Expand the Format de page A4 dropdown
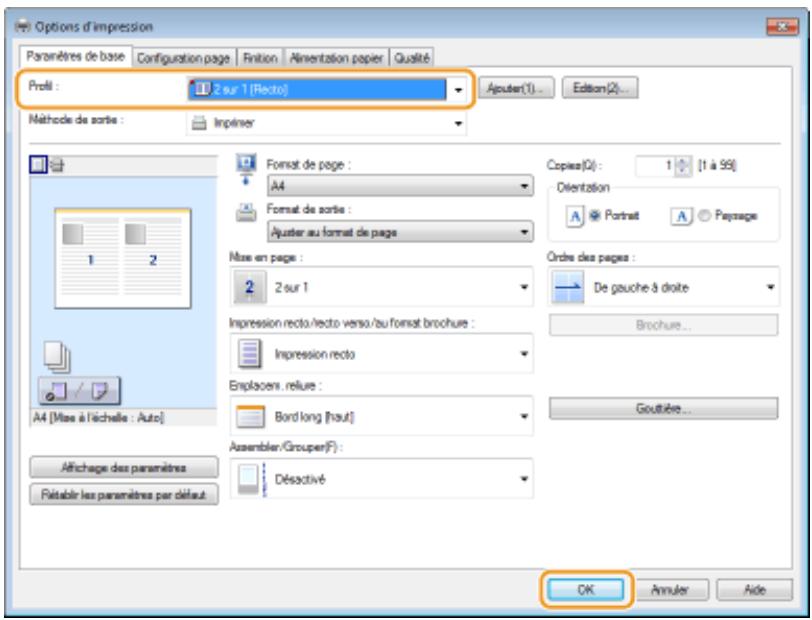 [400, 185]
